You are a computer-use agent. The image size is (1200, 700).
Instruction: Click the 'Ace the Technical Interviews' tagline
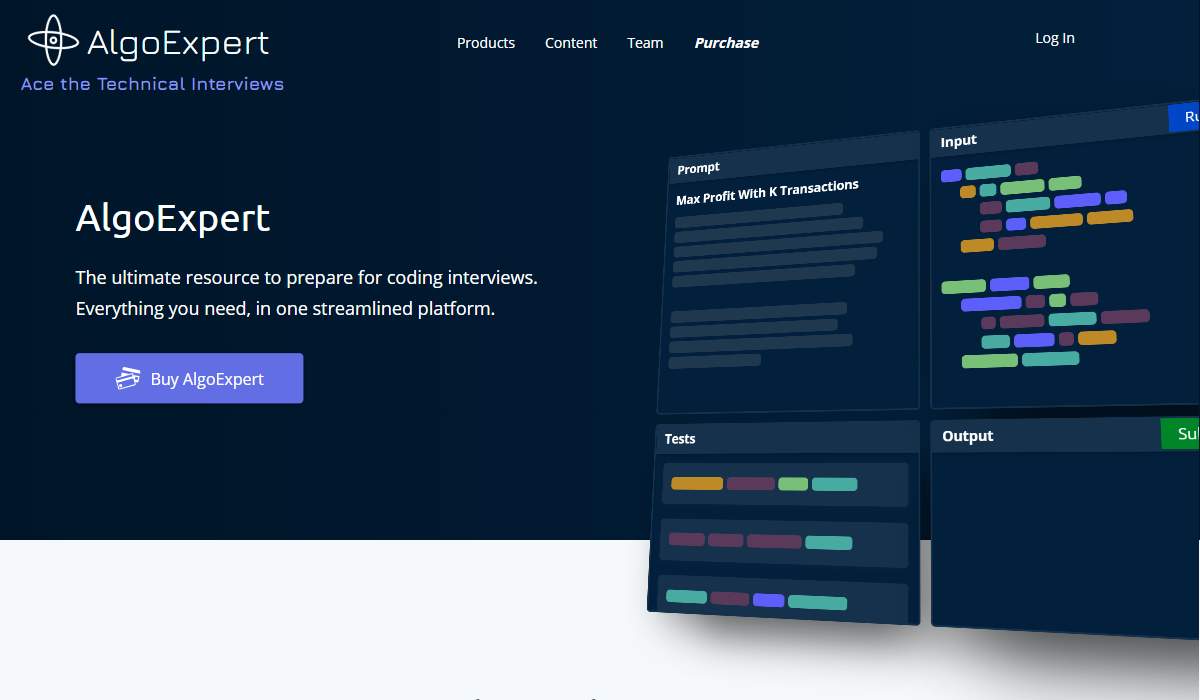click(x=152, y=84)
